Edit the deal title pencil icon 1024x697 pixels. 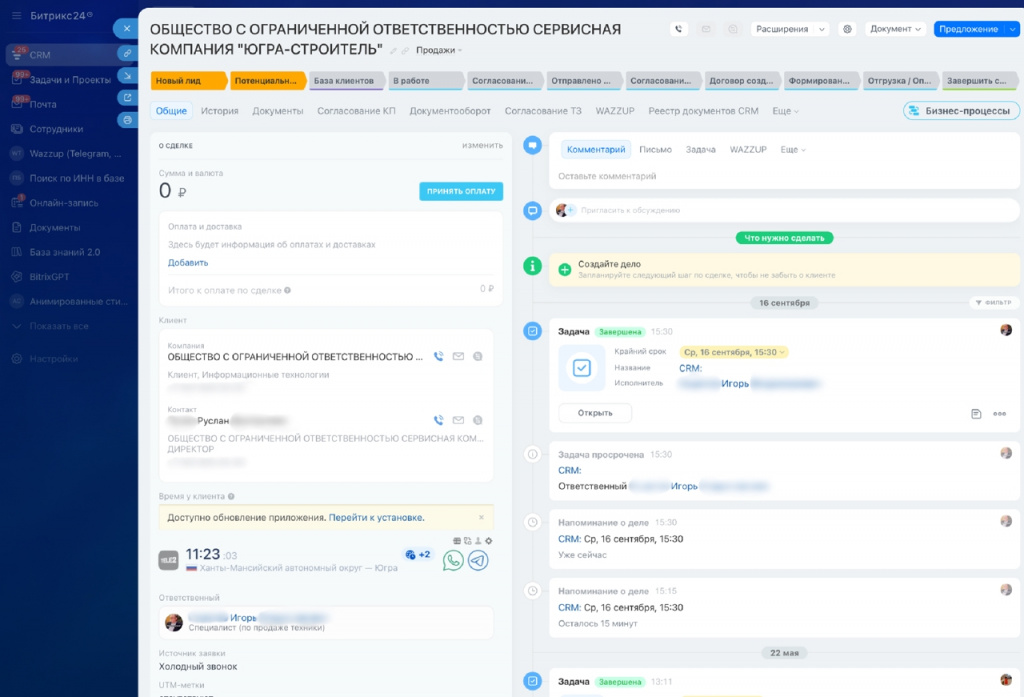pos(393,51)
